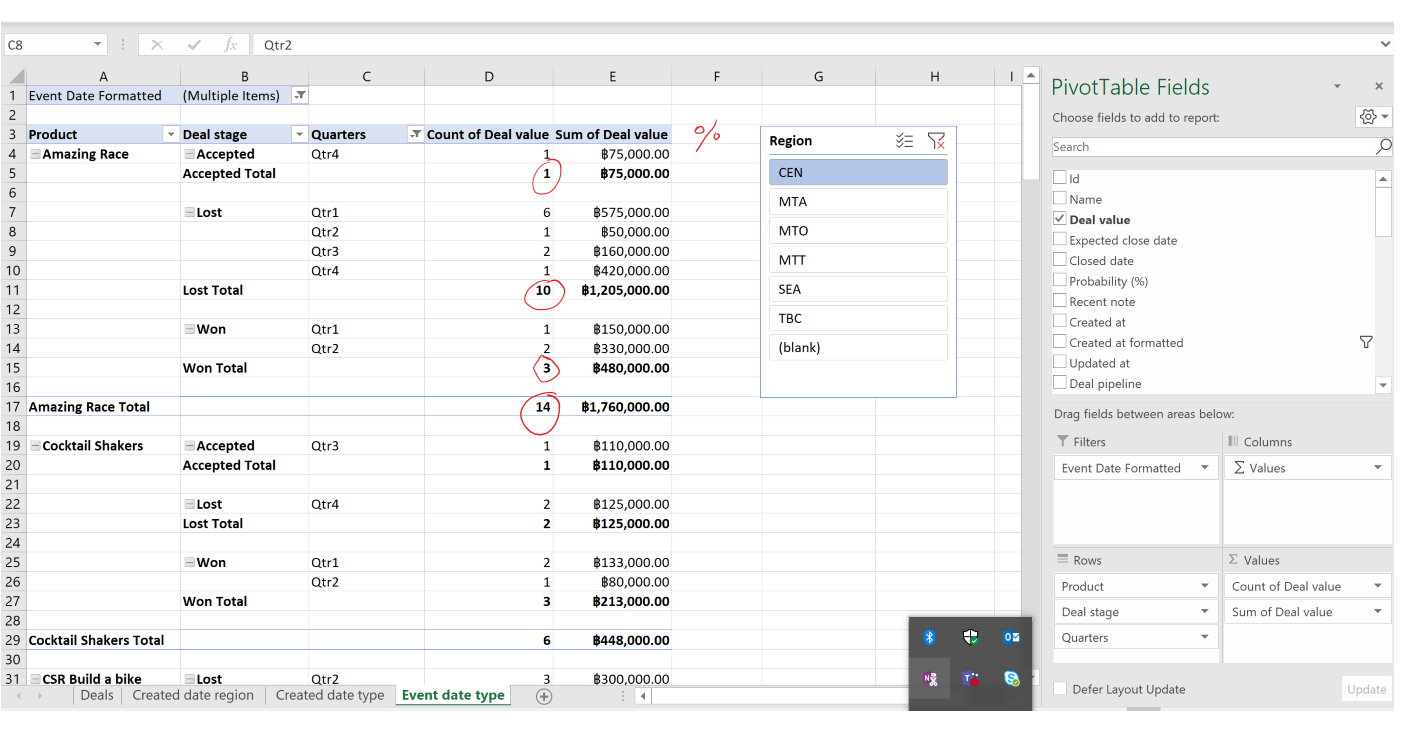Click the magnifier icon in field search
Viewport: 1425px width, 729px height.
point(1383,147)
